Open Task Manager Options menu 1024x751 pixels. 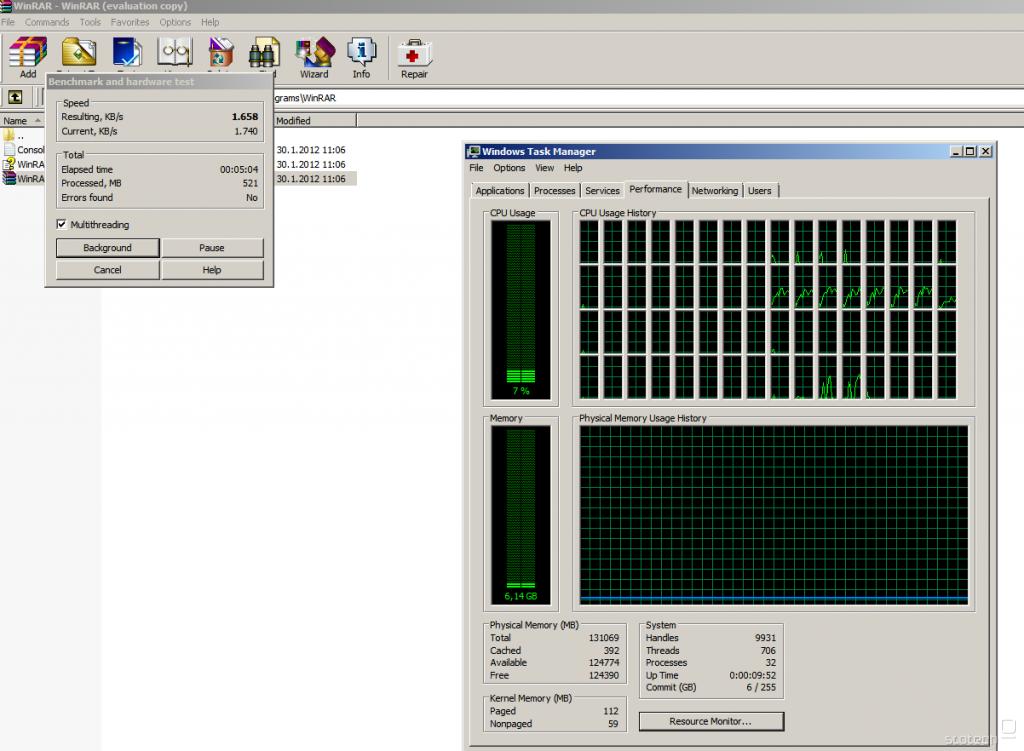point(509,168)
